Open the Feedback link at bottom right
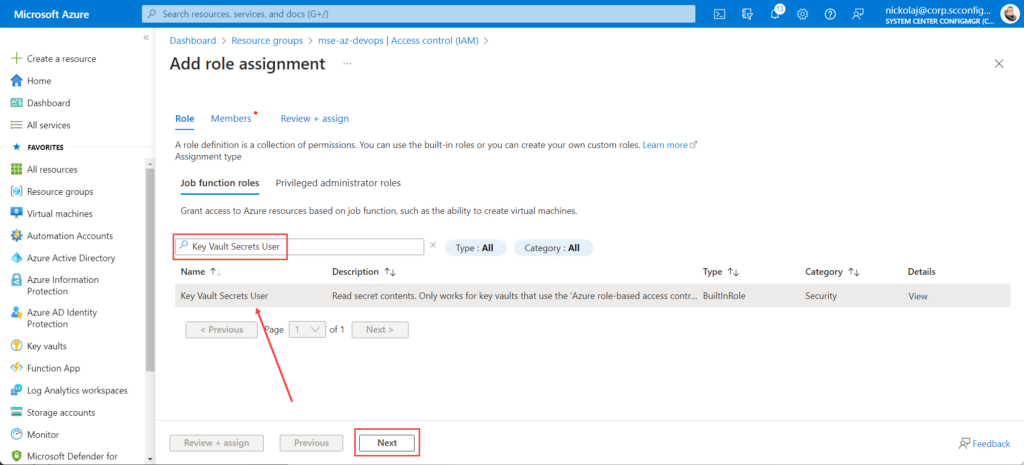This screenshot has width=1024, height=465. 984,443
